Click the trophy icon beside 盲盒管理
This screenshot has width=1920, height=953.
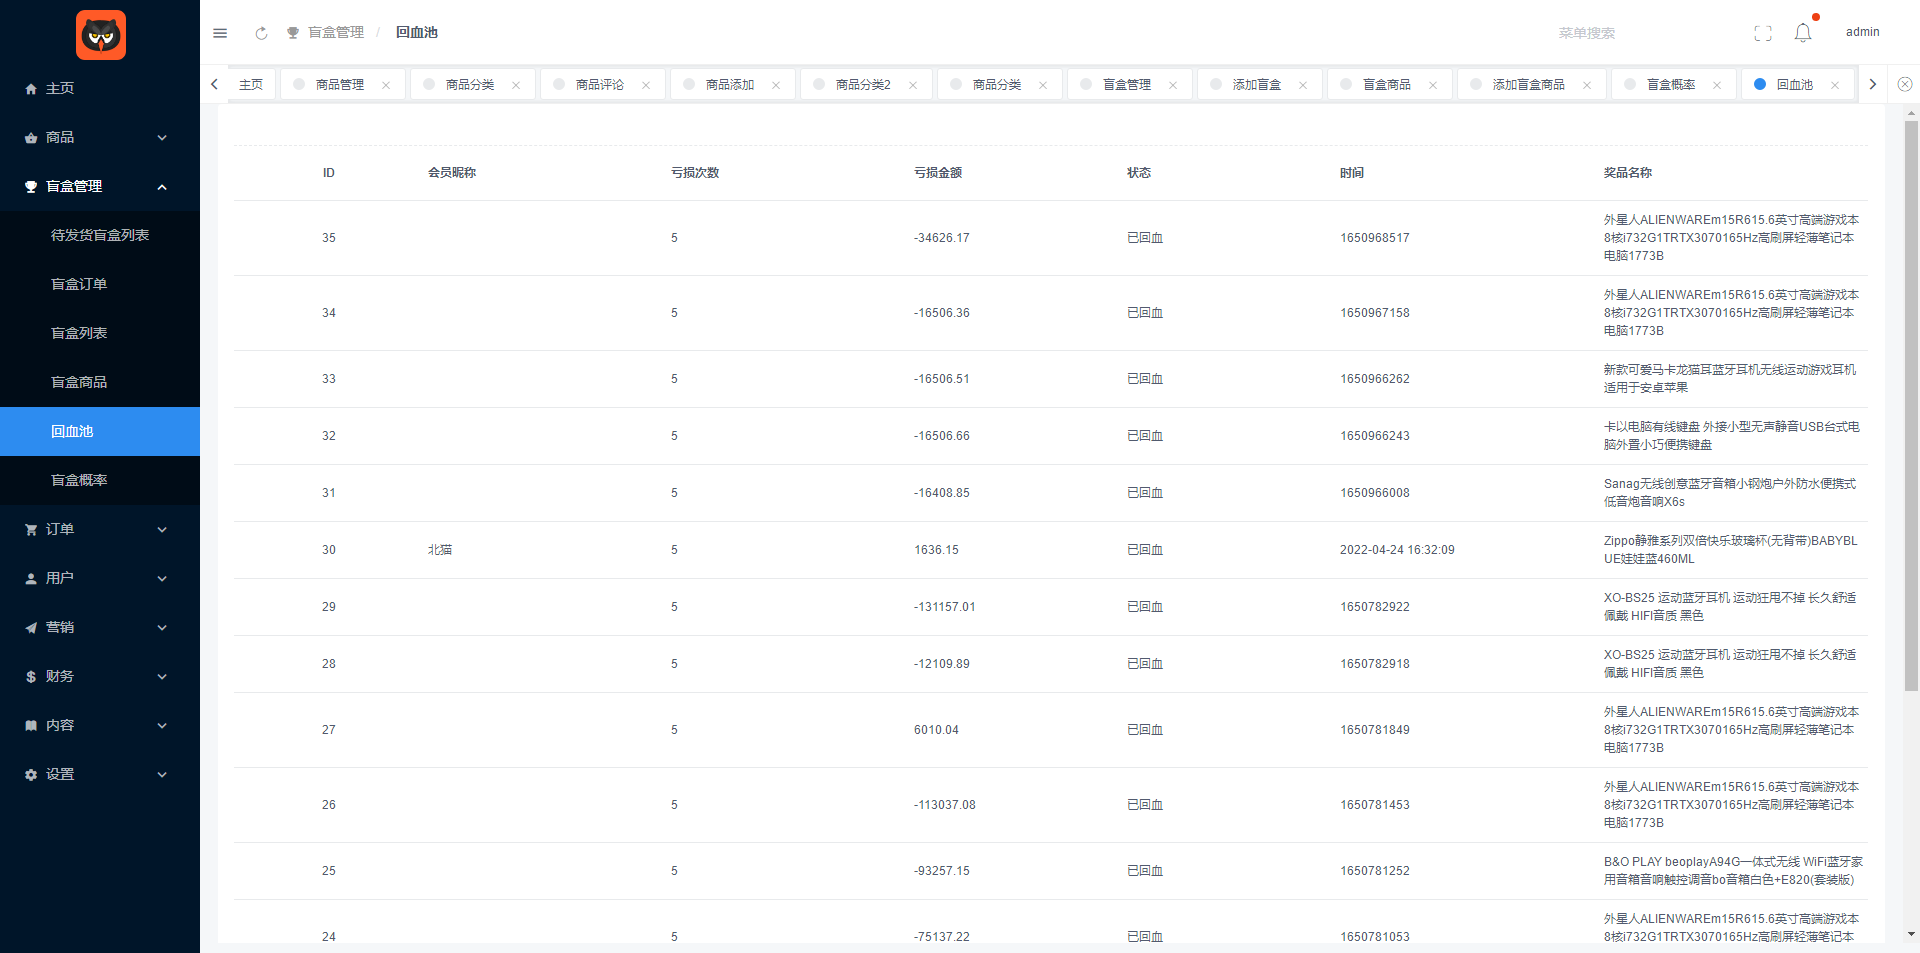tap(31, 187)
